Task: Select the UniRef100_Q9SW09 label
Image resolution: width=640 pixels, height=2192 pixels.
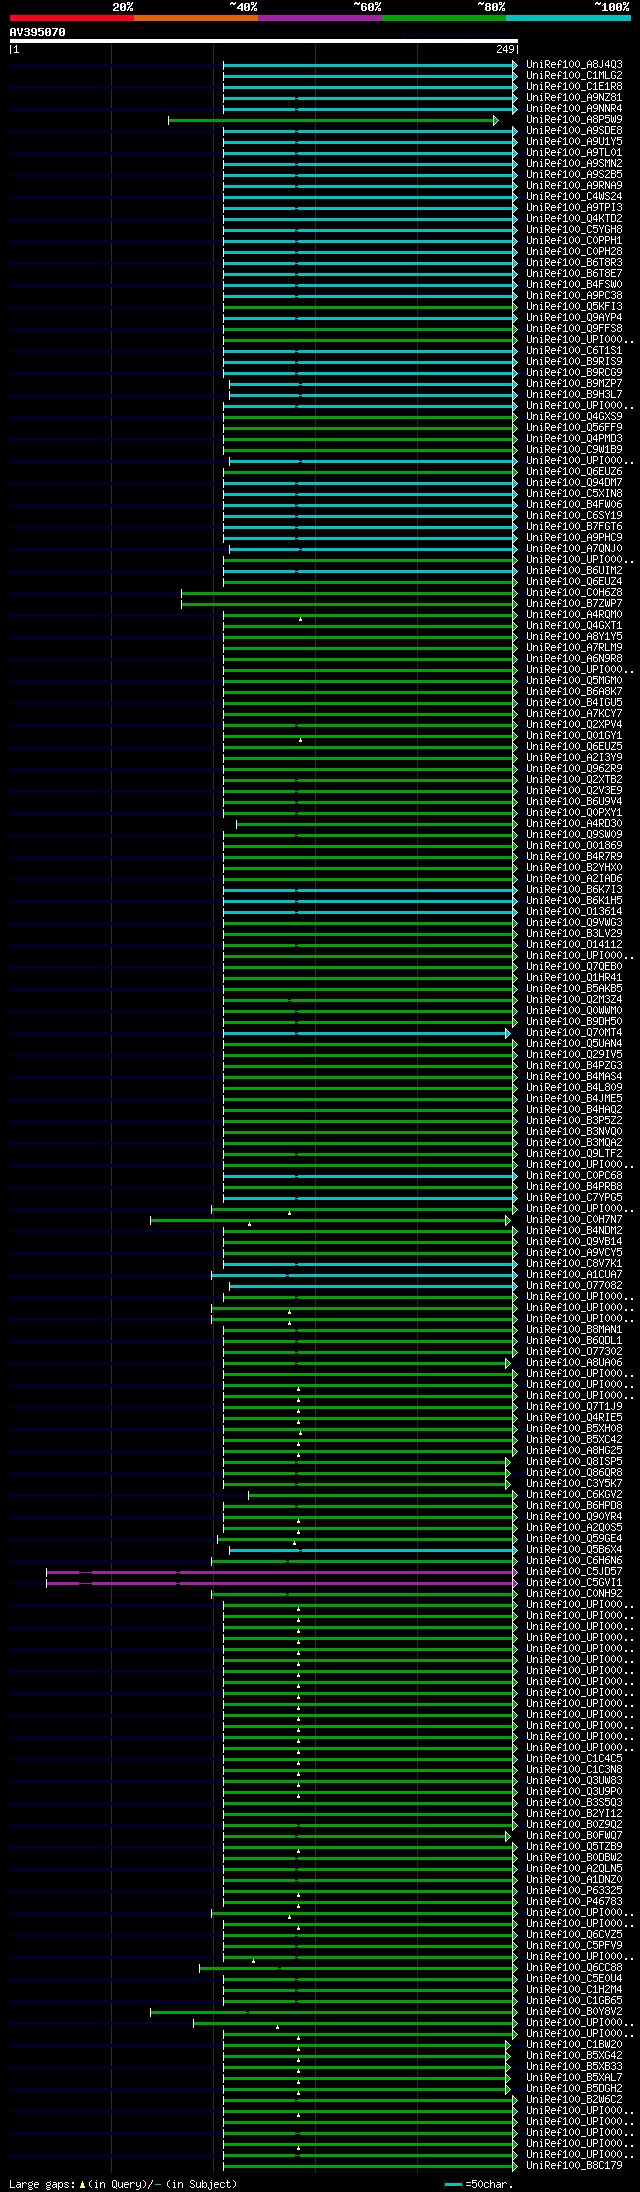Action: click(x=574, y=834)
